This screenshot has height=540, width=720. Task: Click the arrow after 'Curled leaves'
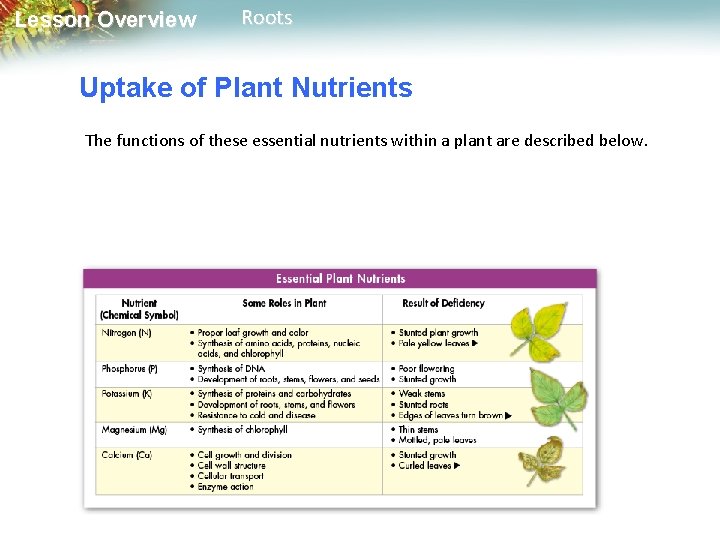pos(457,466)
